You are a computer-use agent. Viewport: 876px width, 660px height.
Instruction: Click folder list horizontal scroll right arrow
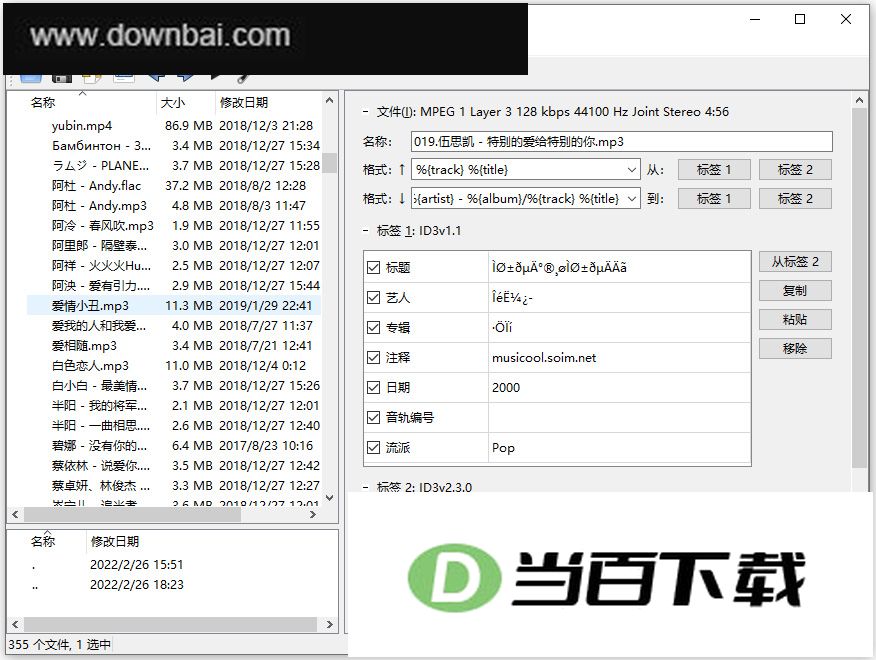click(329, 624)
